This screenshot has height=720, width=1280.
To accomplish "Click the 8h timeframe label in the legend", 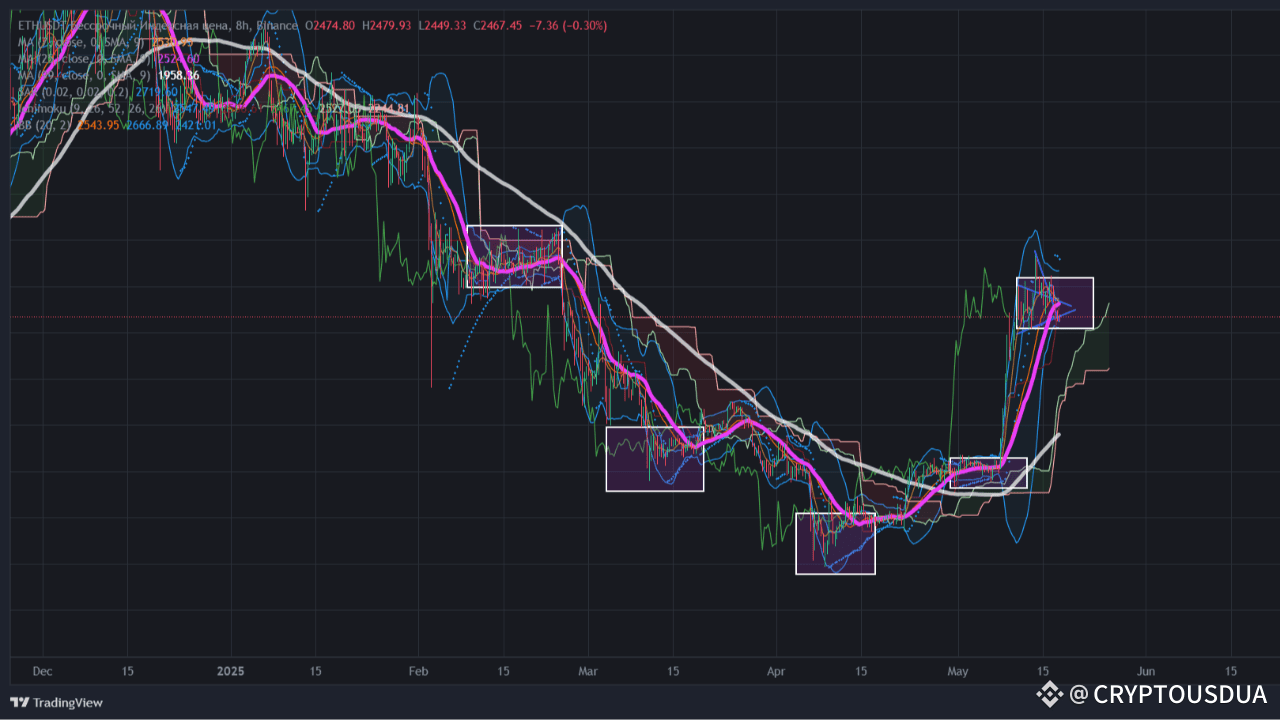I will pos(242,25).
